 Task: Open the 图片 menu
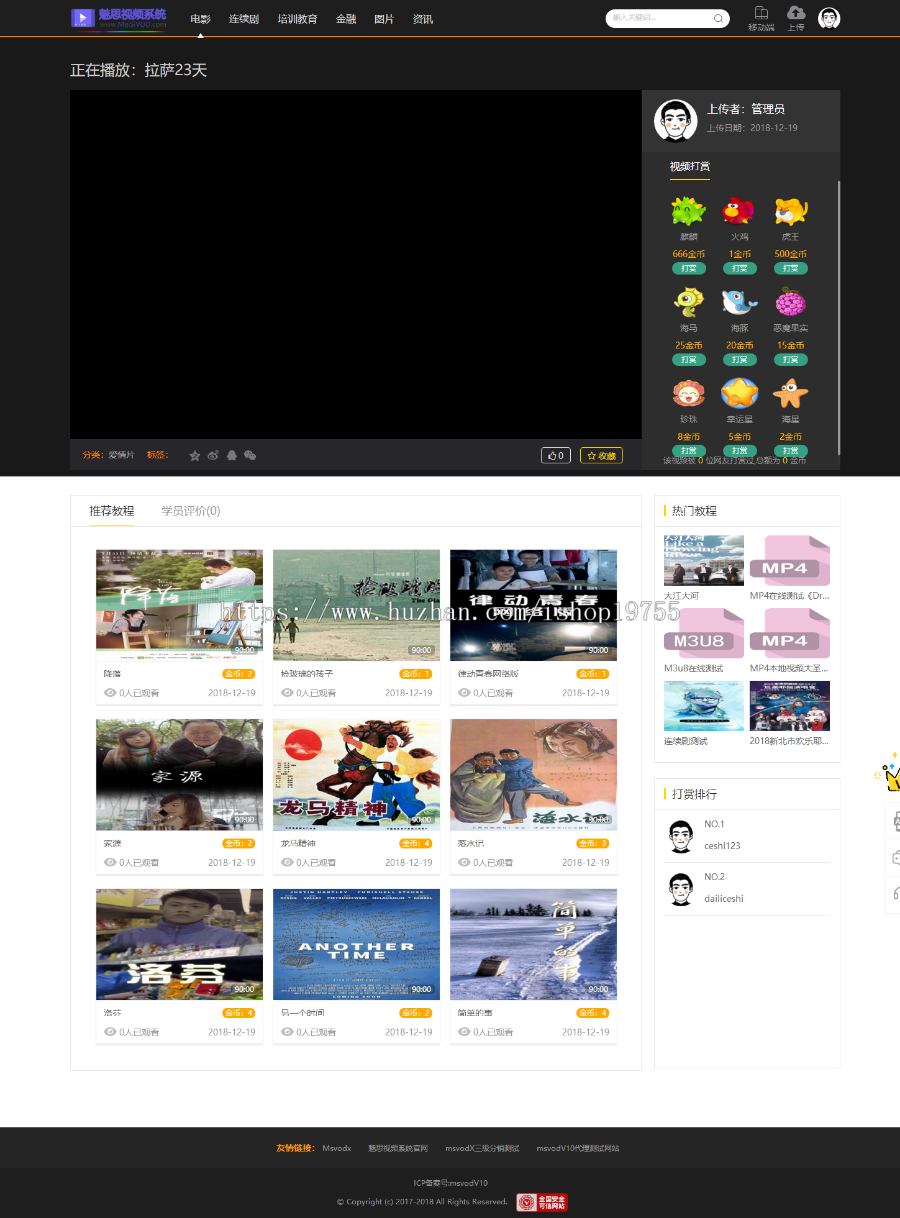pos(384,19)
